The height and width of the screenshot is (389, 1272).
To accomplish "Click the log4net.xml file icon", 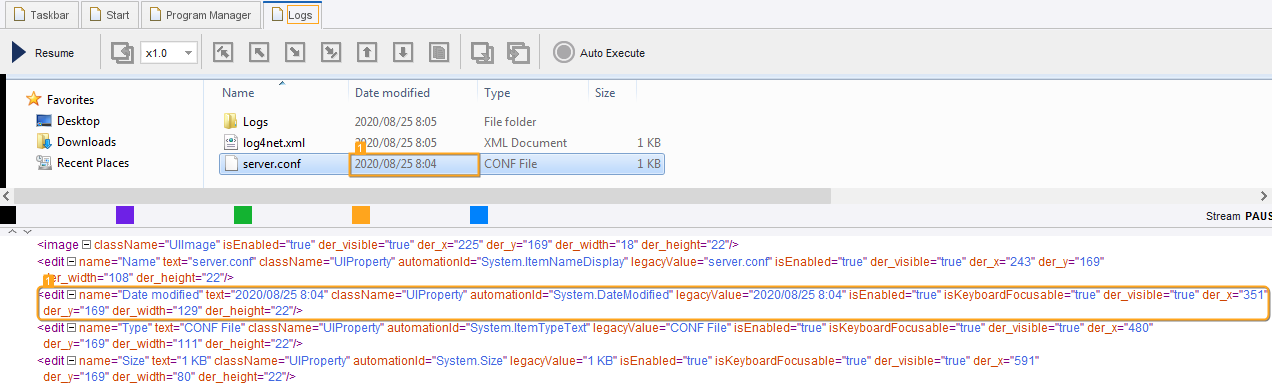I will (231, 143).
